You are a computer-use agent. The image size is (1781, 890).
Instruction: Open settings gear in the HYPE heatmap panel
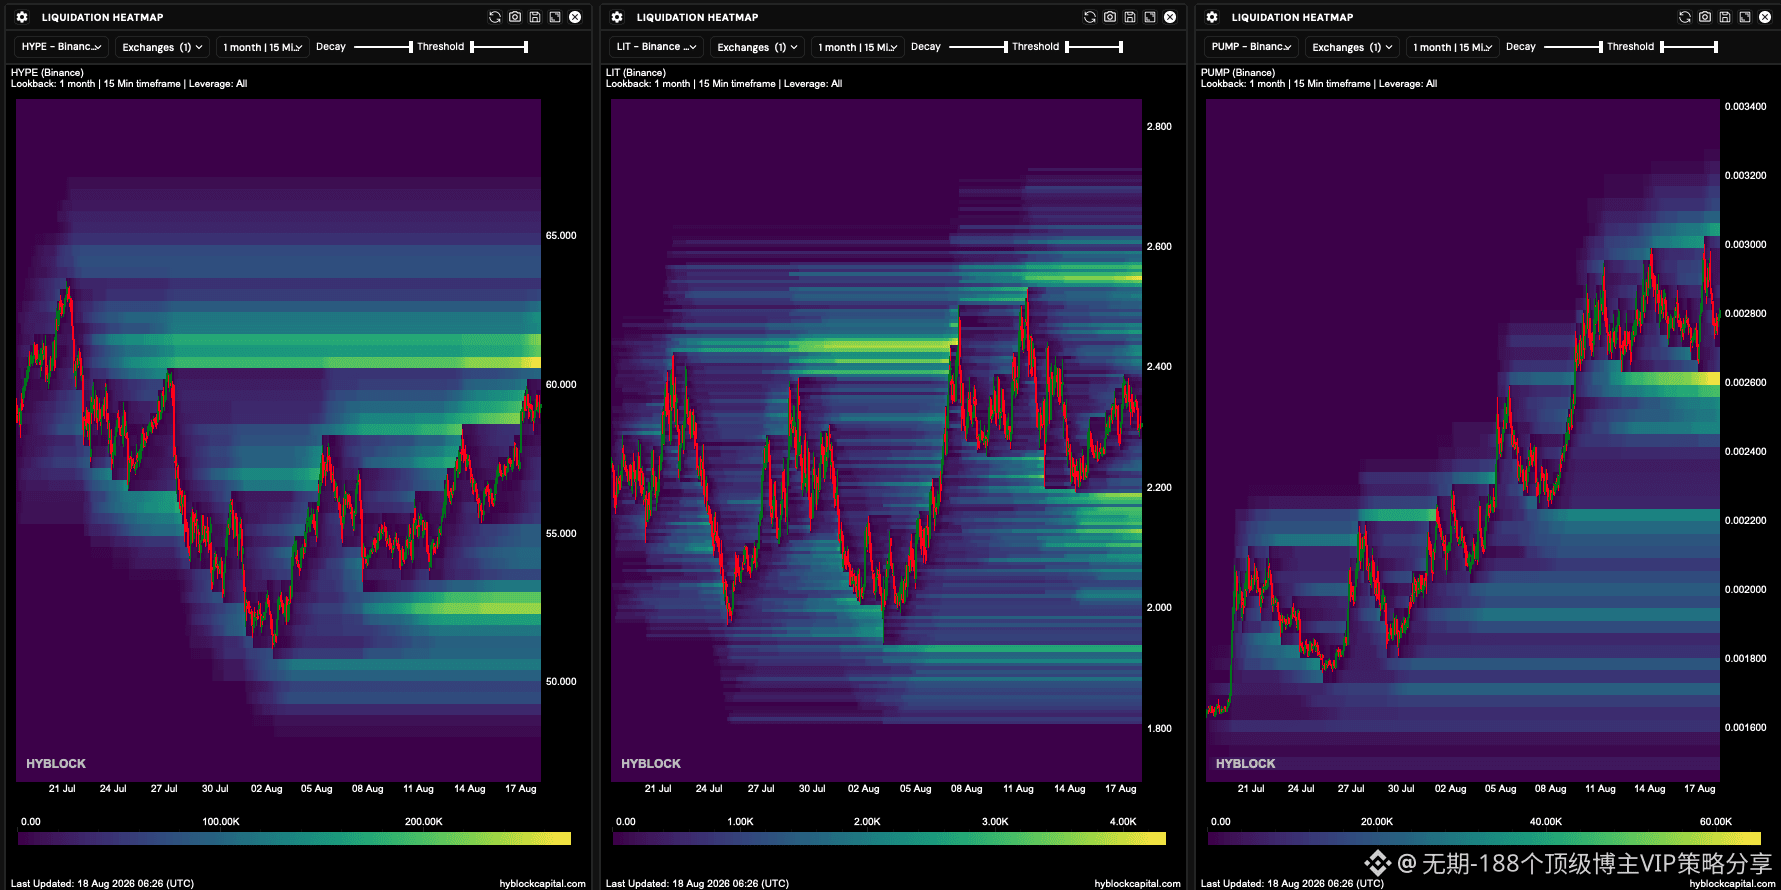[x=22, y=17]
